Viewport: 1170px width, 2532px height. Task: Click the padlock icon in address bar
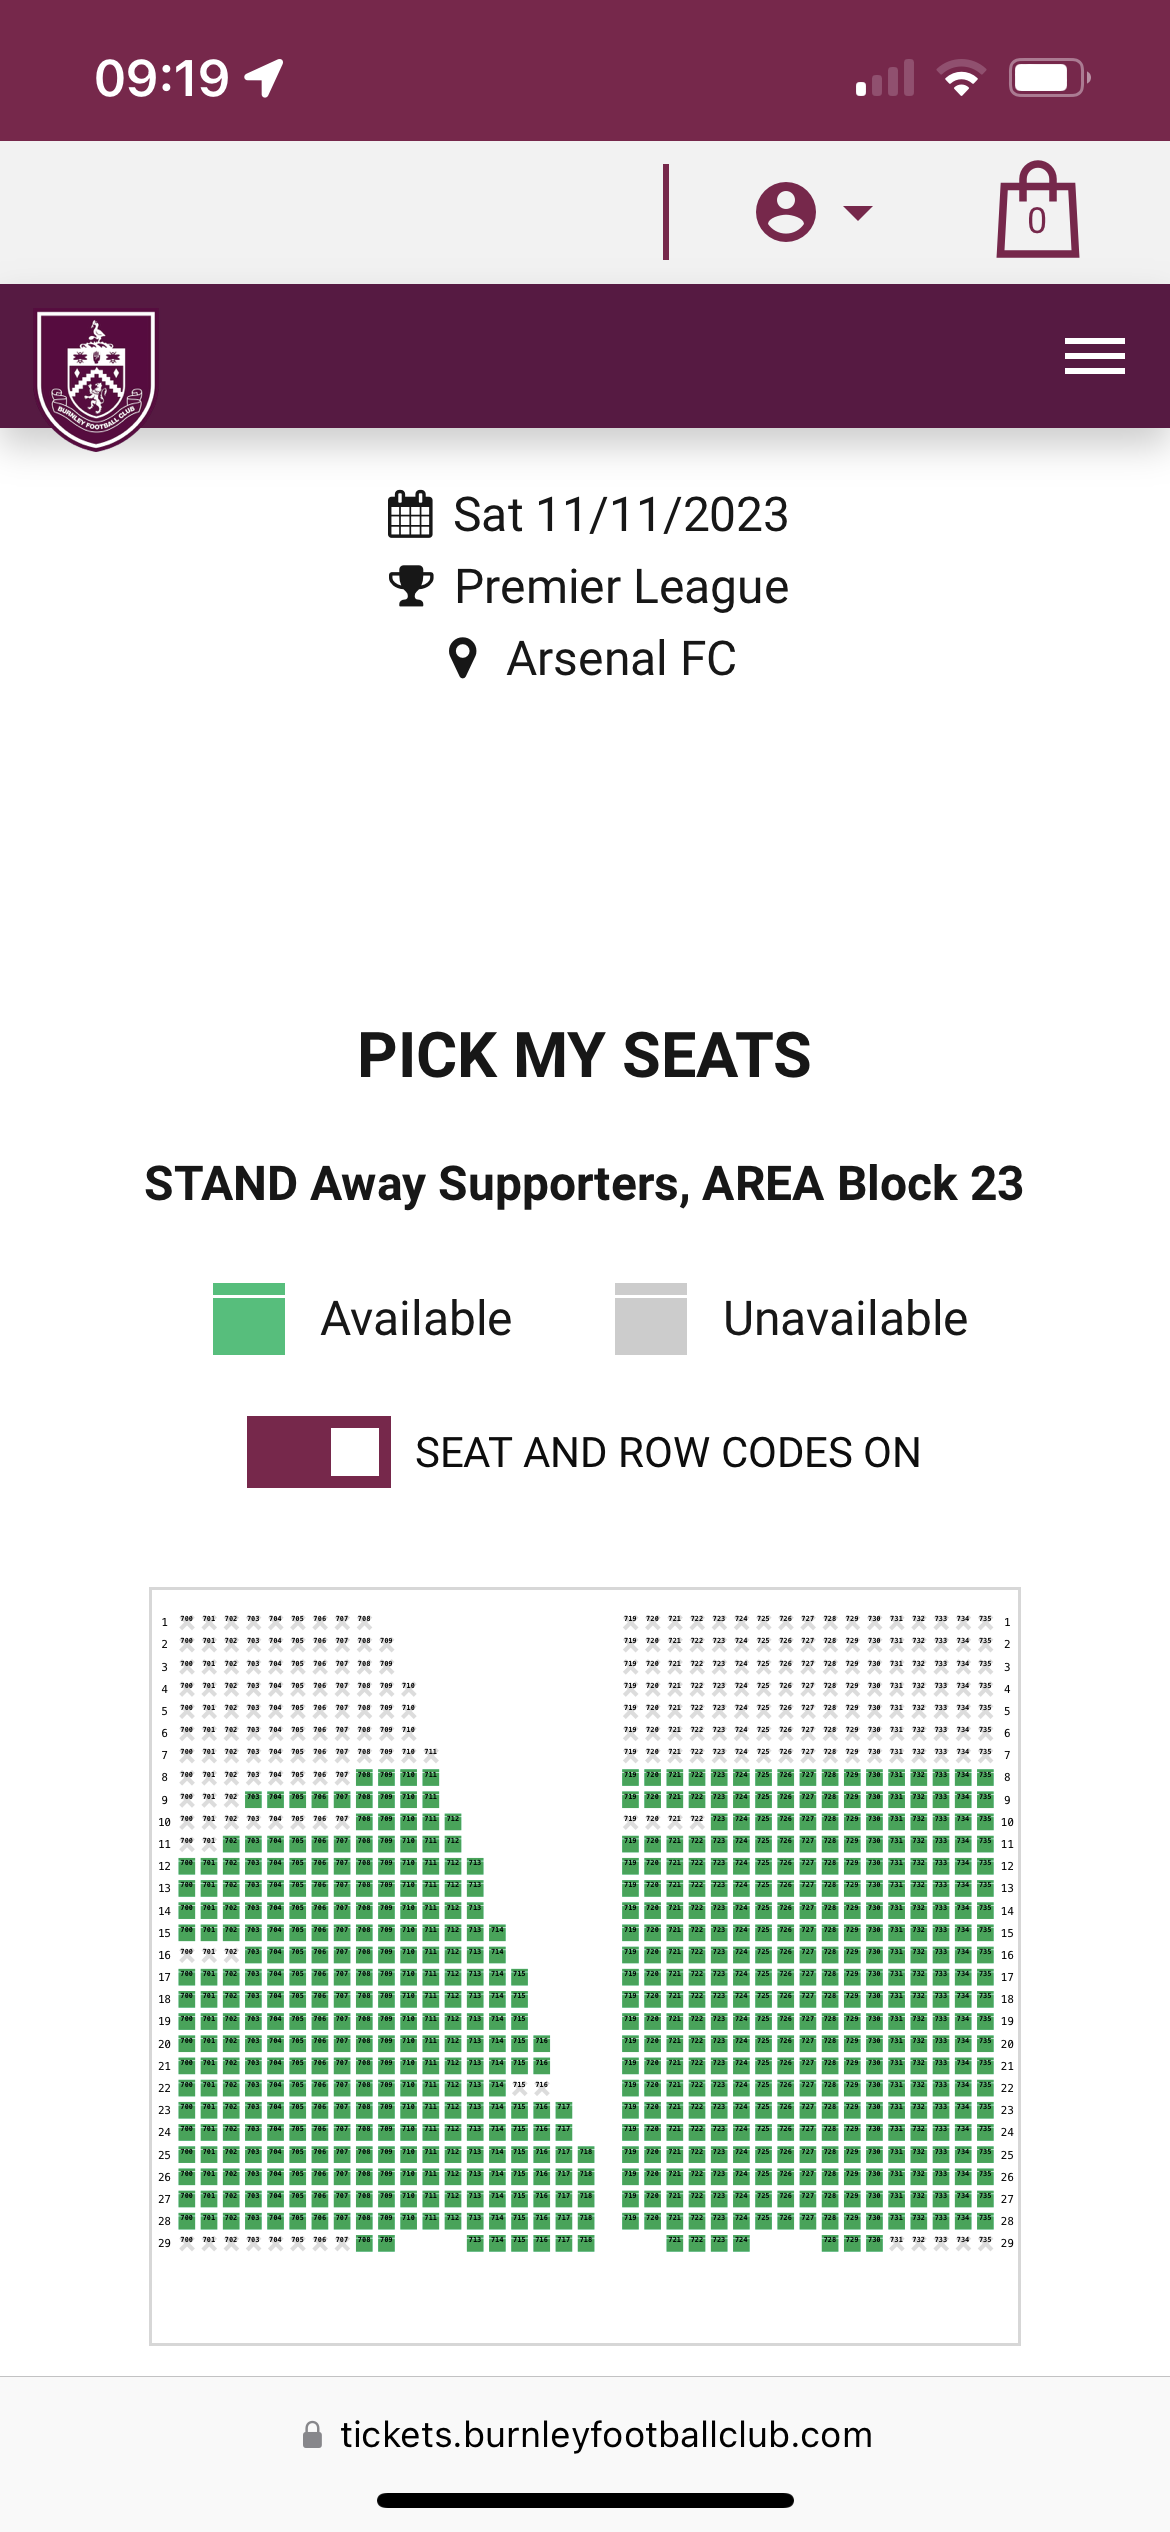[x=313, y=2435]
